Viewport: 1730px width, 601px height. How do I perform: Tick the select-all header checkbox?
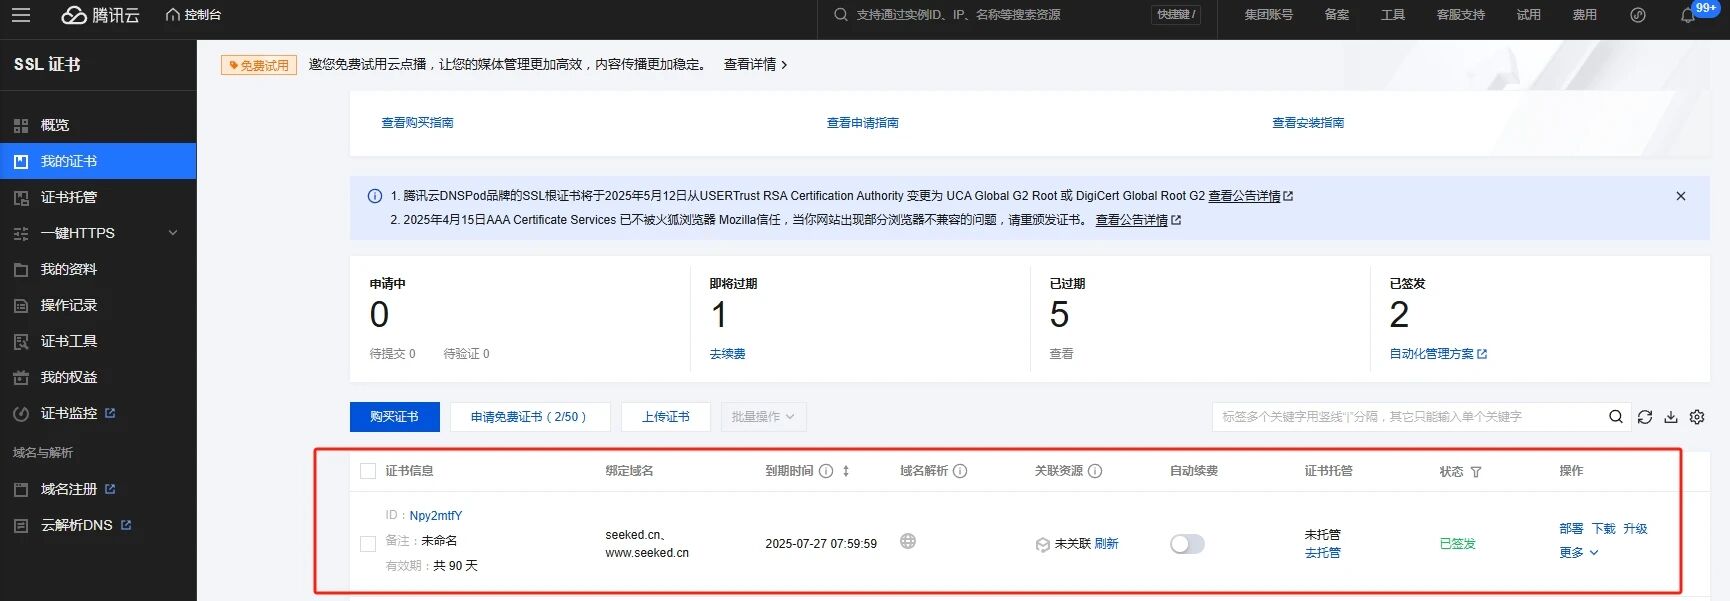tap(368, 471)
